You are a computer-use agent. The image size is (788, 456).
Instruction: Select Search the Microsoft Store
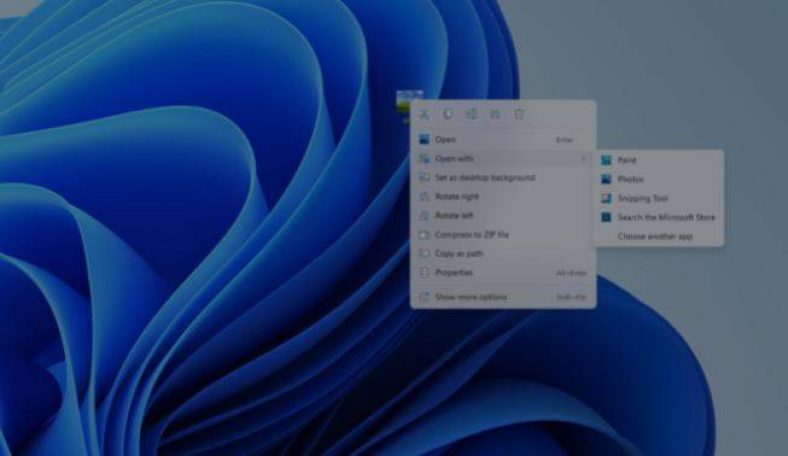(659, 218)
